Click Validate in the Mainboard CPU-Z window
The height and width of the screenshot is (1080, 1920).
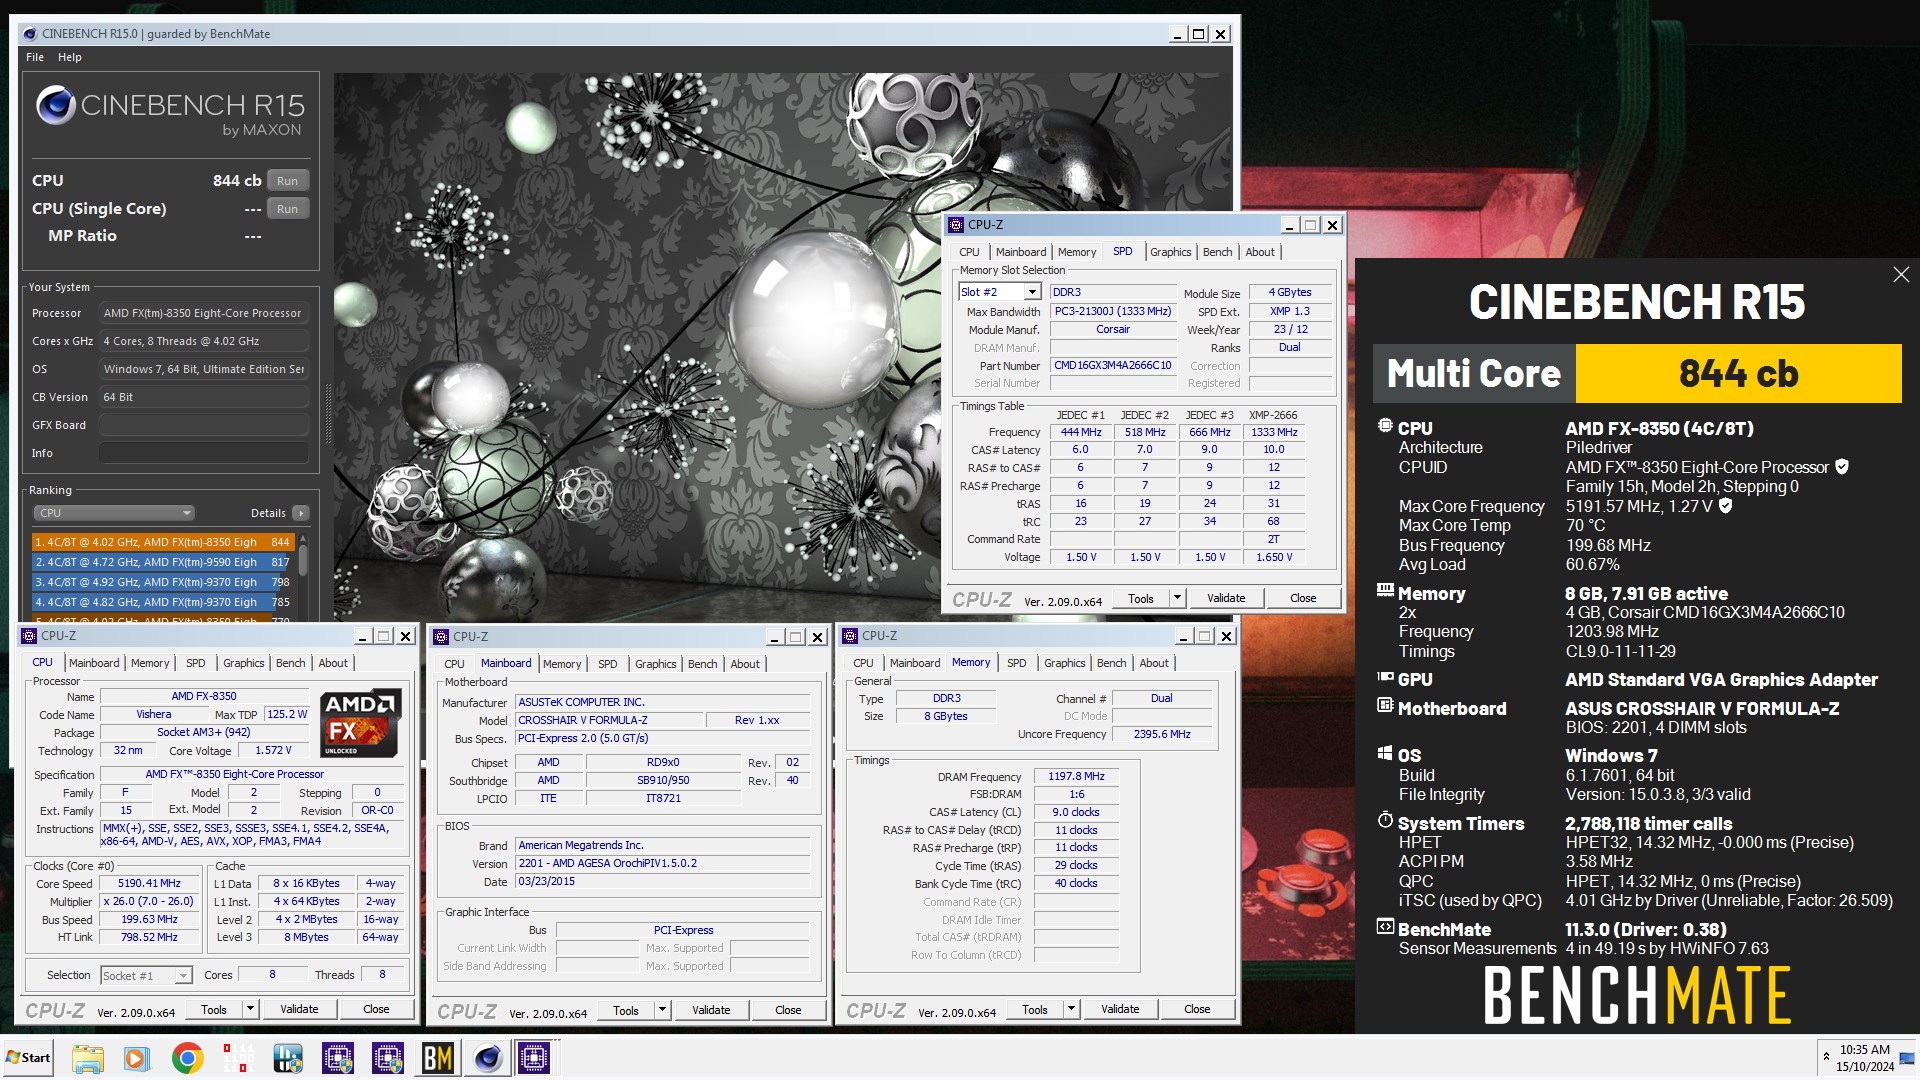[711, 1010]
